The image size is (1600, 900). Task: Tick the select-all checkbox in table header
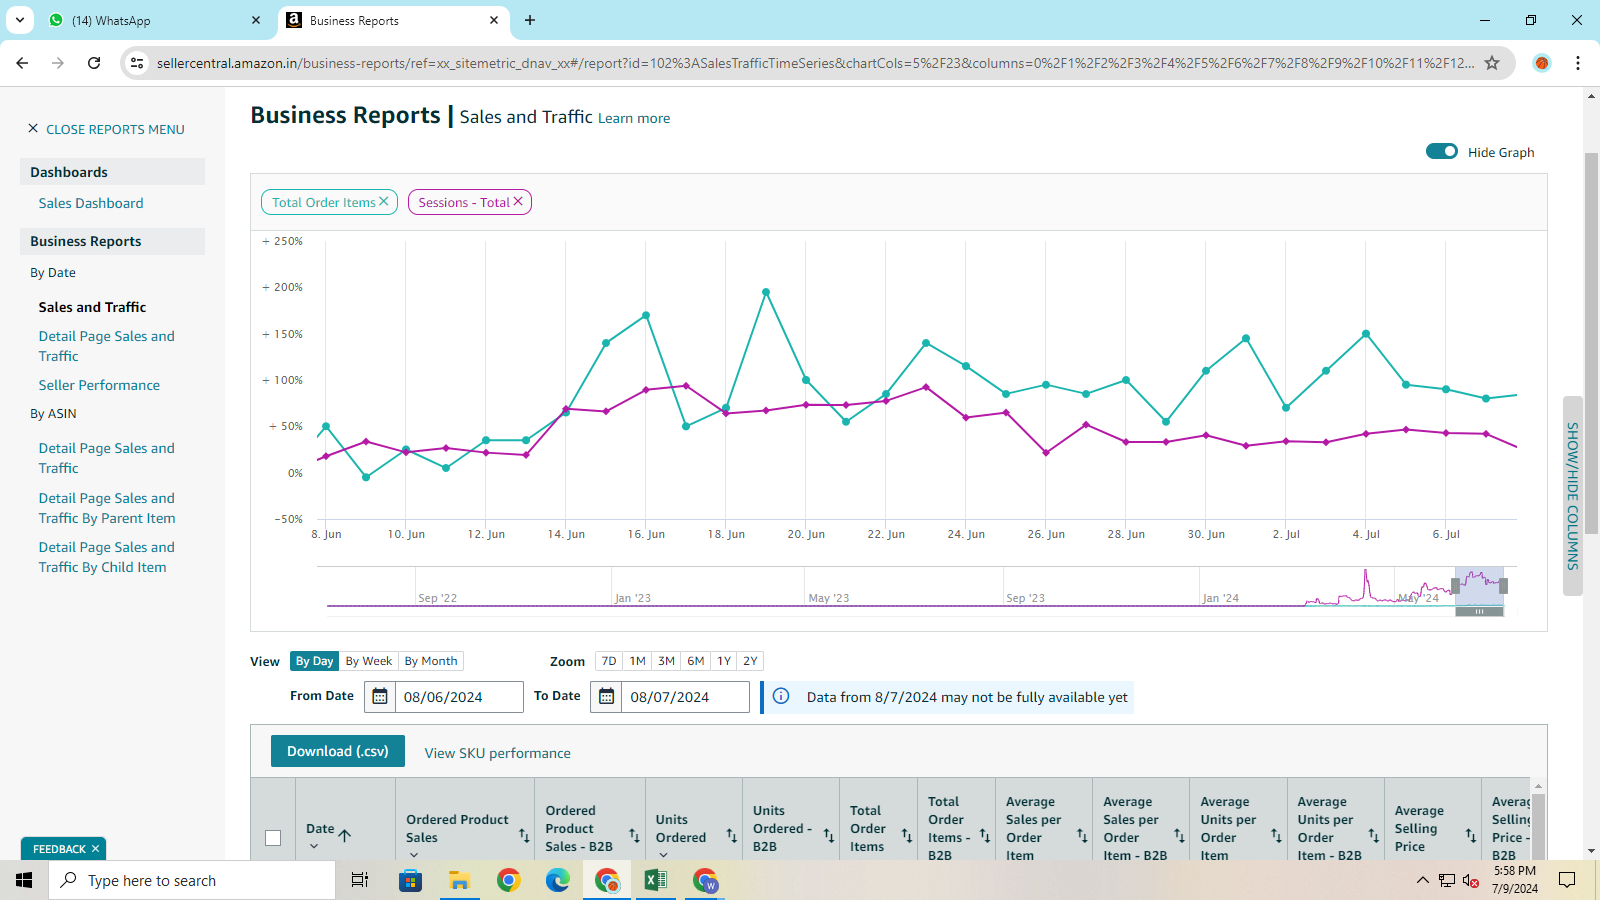[273, 838]
